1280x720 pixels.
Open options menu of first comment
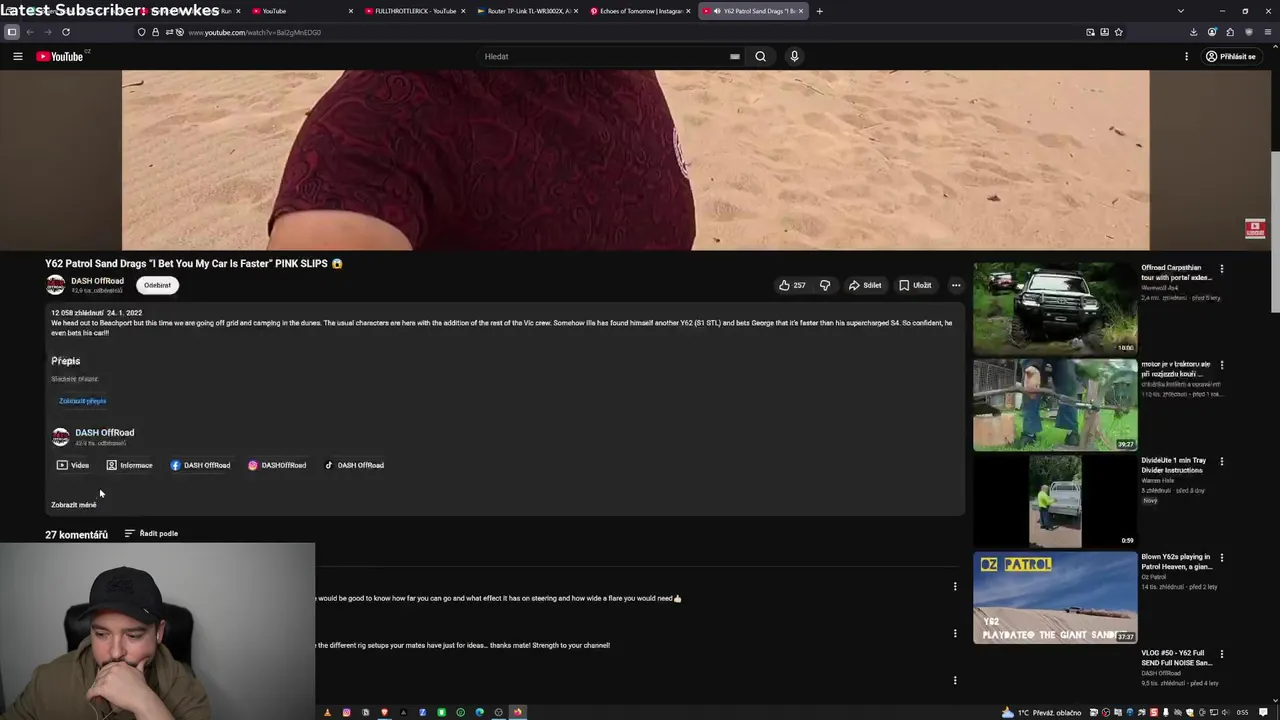click(955, 587)
